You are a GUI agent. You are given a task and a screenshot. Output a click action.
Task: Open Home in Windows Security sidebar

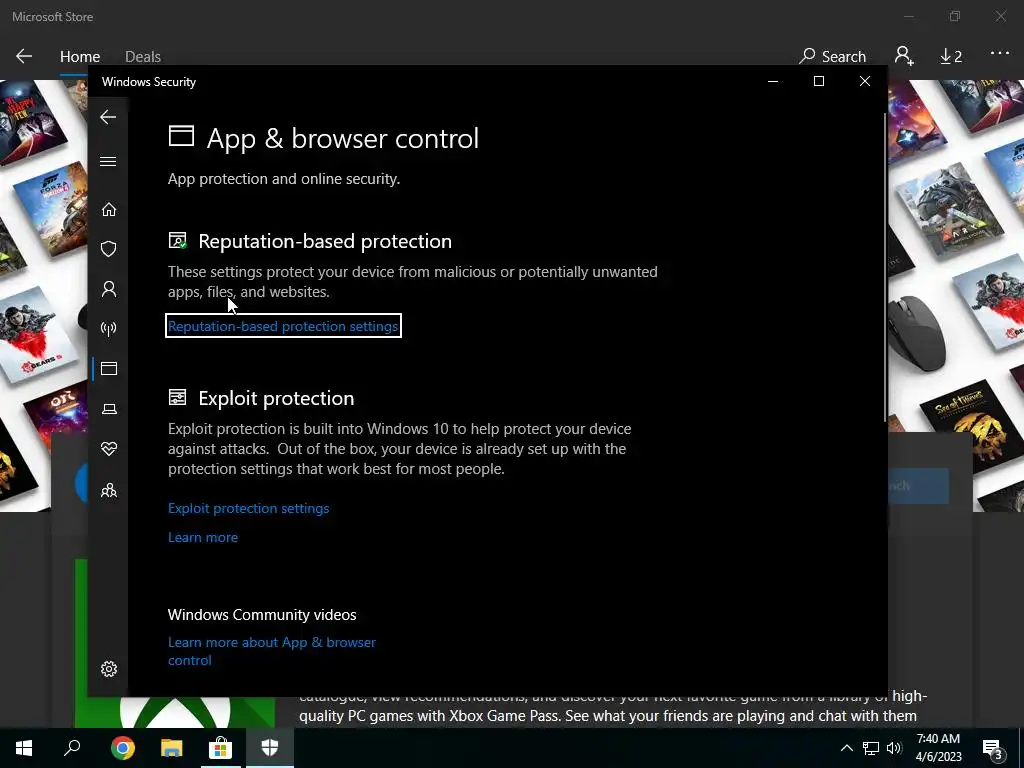pos(108,210)
